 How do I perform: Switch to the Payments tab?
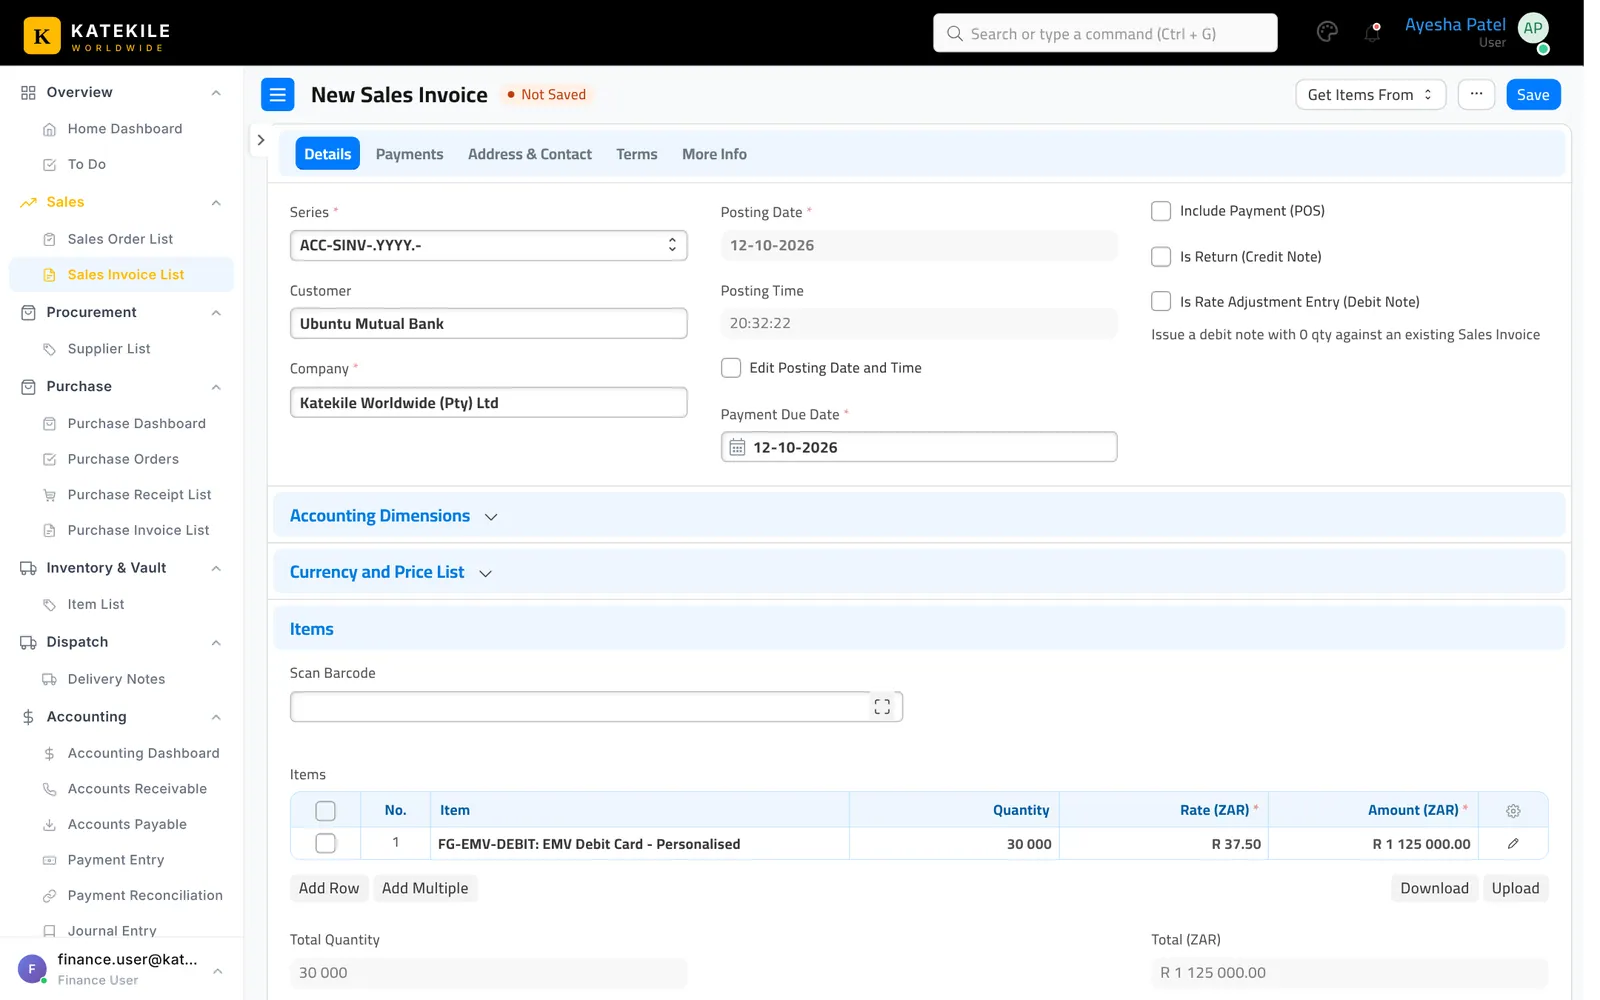[x=409, y=154]
